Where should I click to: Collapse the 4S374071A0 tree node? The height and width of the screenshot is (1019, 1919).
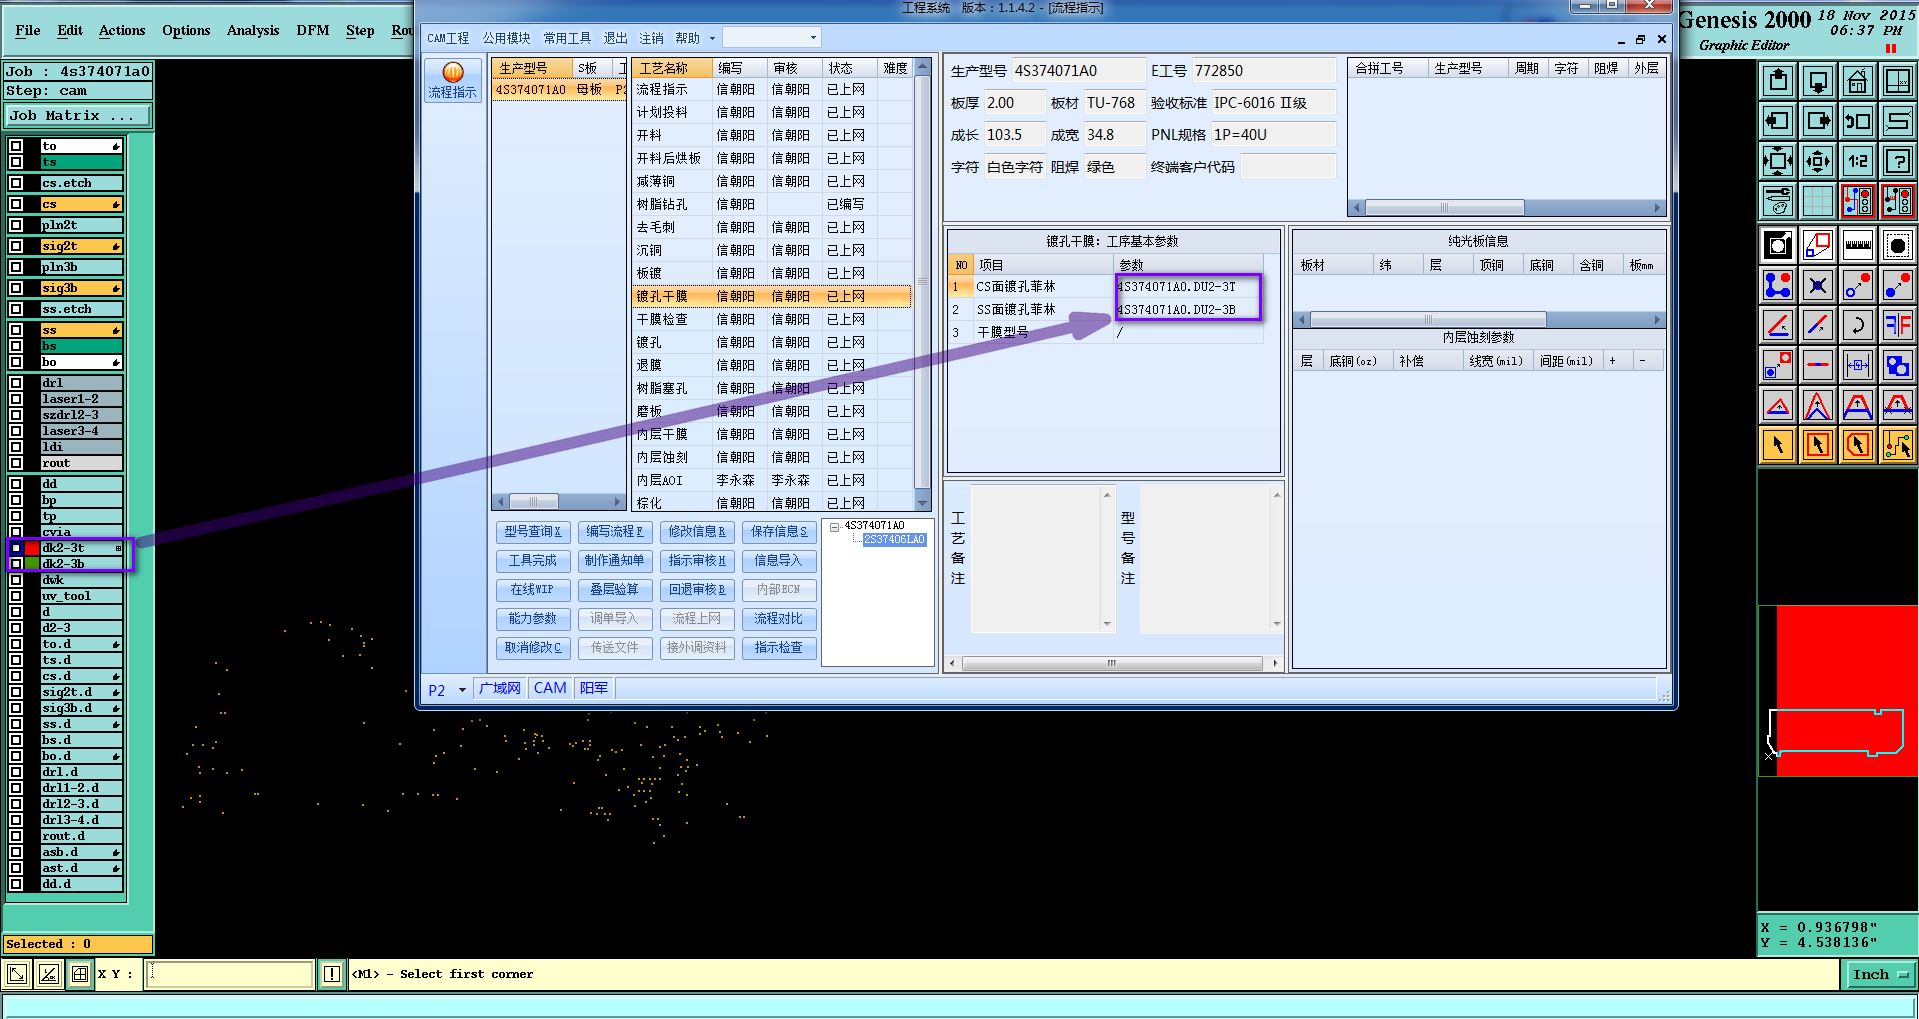[834, 526]
